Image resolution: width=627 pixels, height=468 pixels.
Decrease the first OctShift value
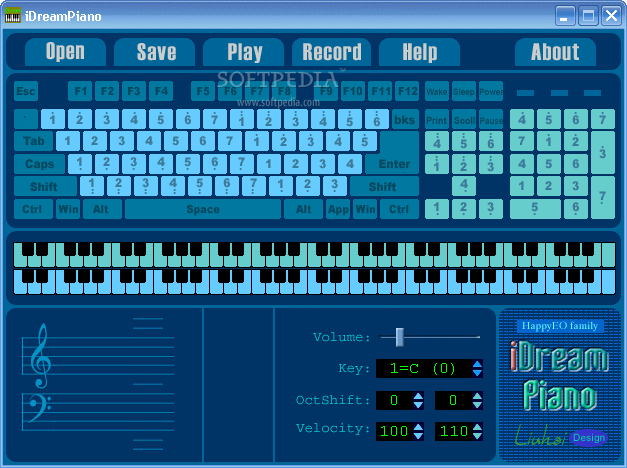click(418, 404)
